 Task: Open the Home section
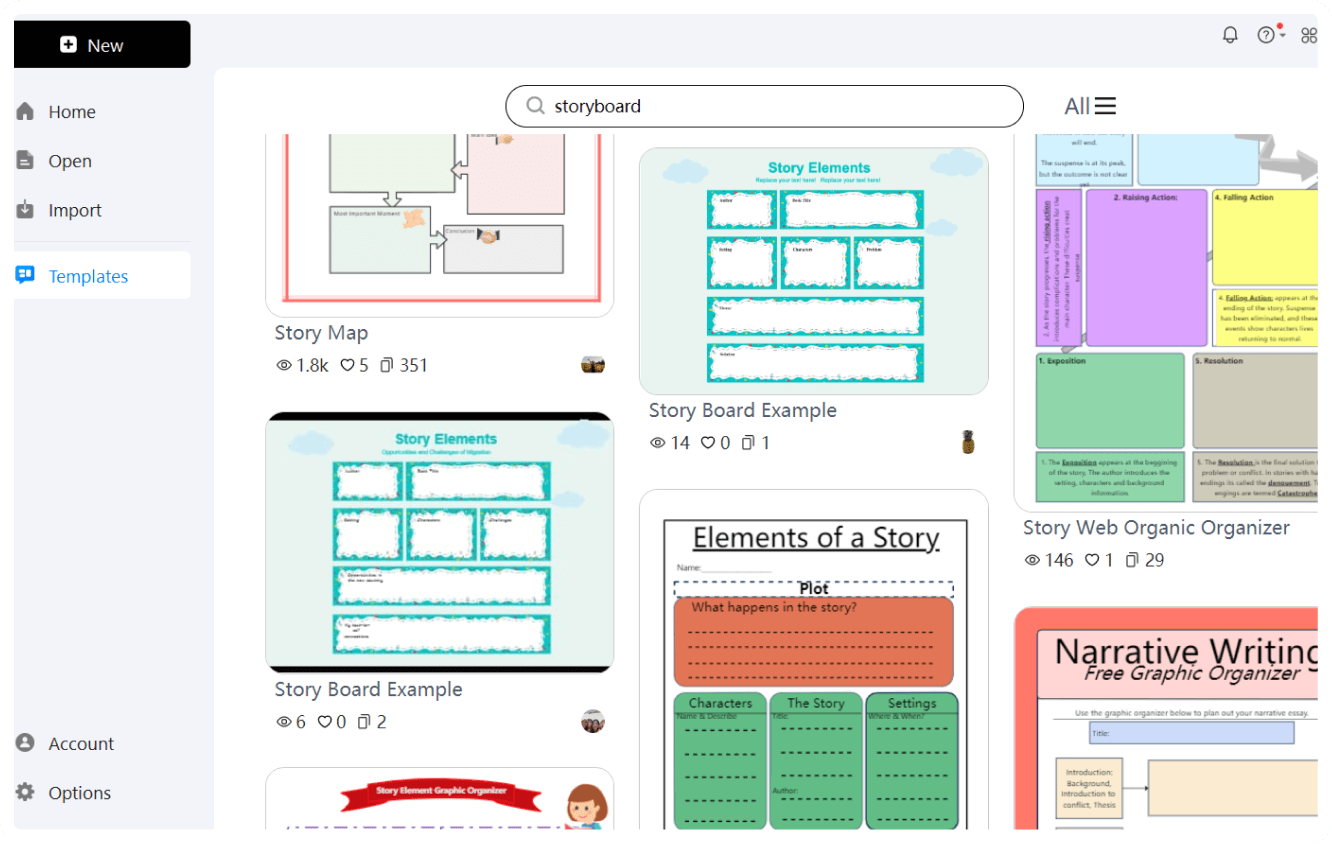72,112
